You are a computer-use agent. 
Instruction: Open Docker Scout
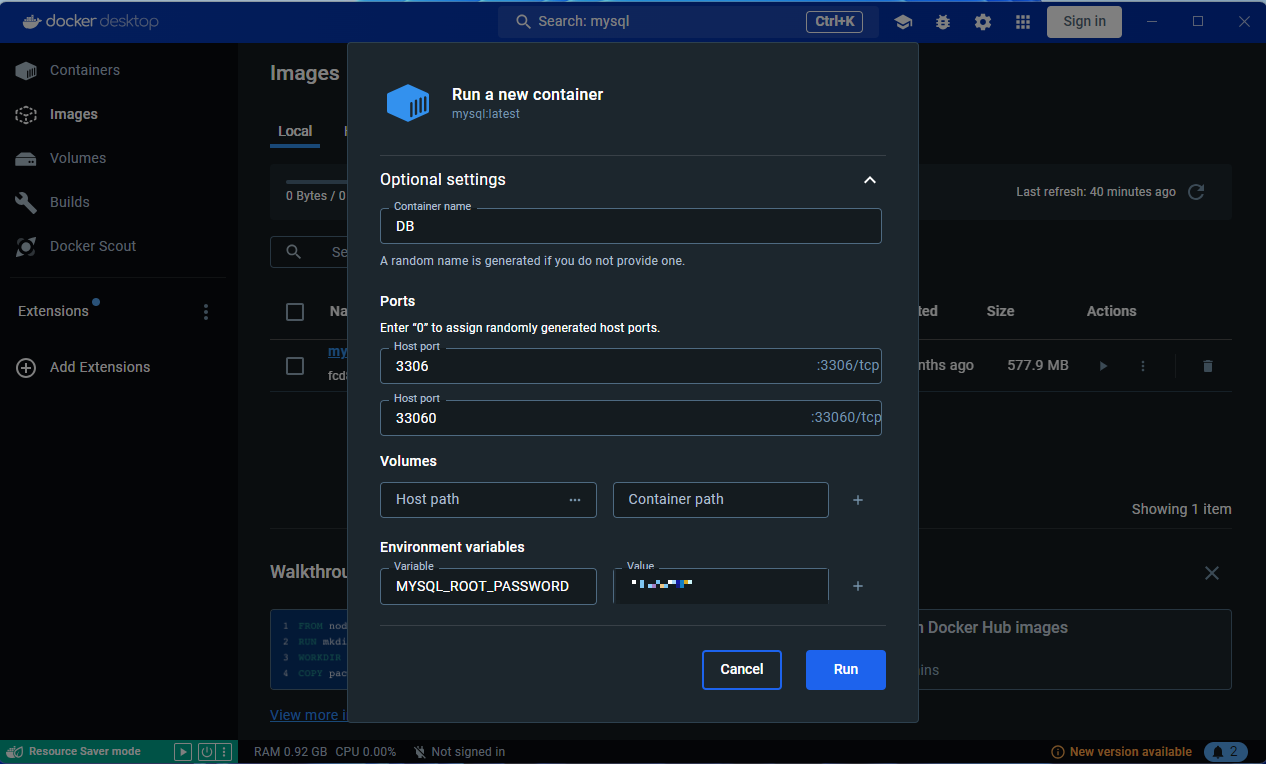93,246
